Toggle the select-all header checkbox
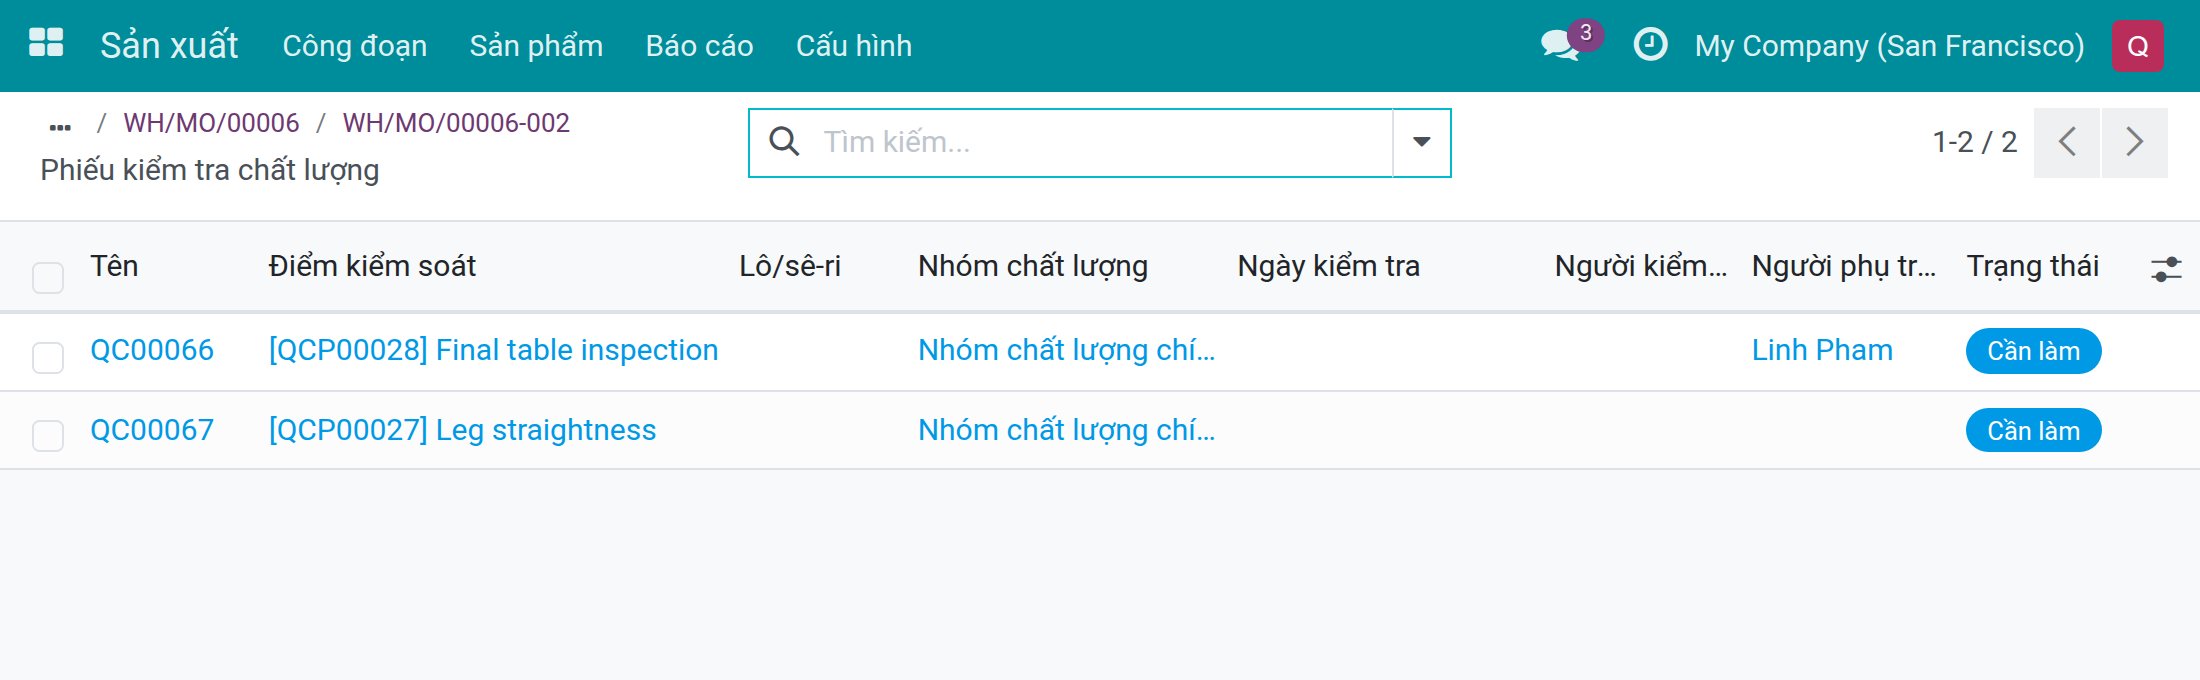The height and width of the screenshot is (680, 2200). 48,277
